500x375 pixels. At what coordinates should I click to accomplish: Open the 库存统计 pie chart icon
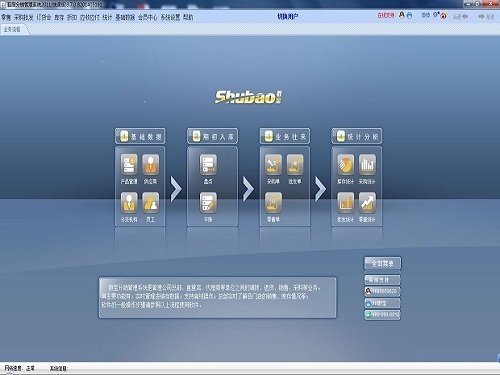(345, 165)
